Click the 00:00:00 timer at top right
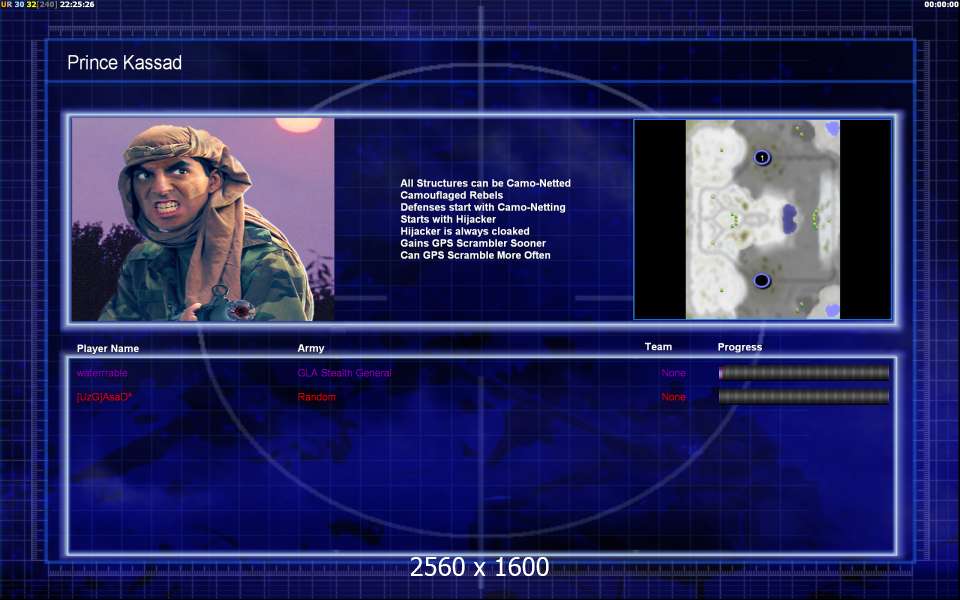Image resolution: width=960 pixels, height=600 pixels. [x=942, y=4]
